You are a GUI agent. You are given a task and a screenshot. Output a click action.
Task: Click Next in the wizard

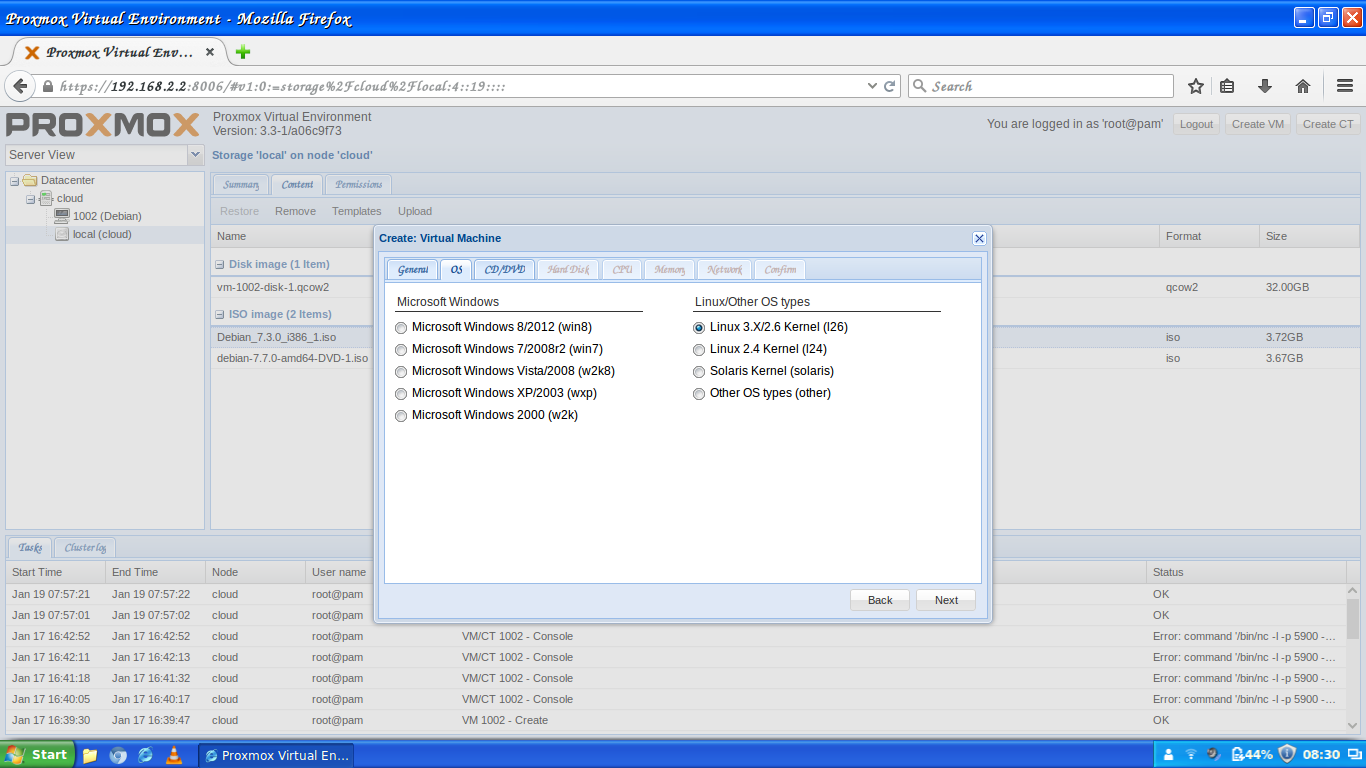point(946,600)
